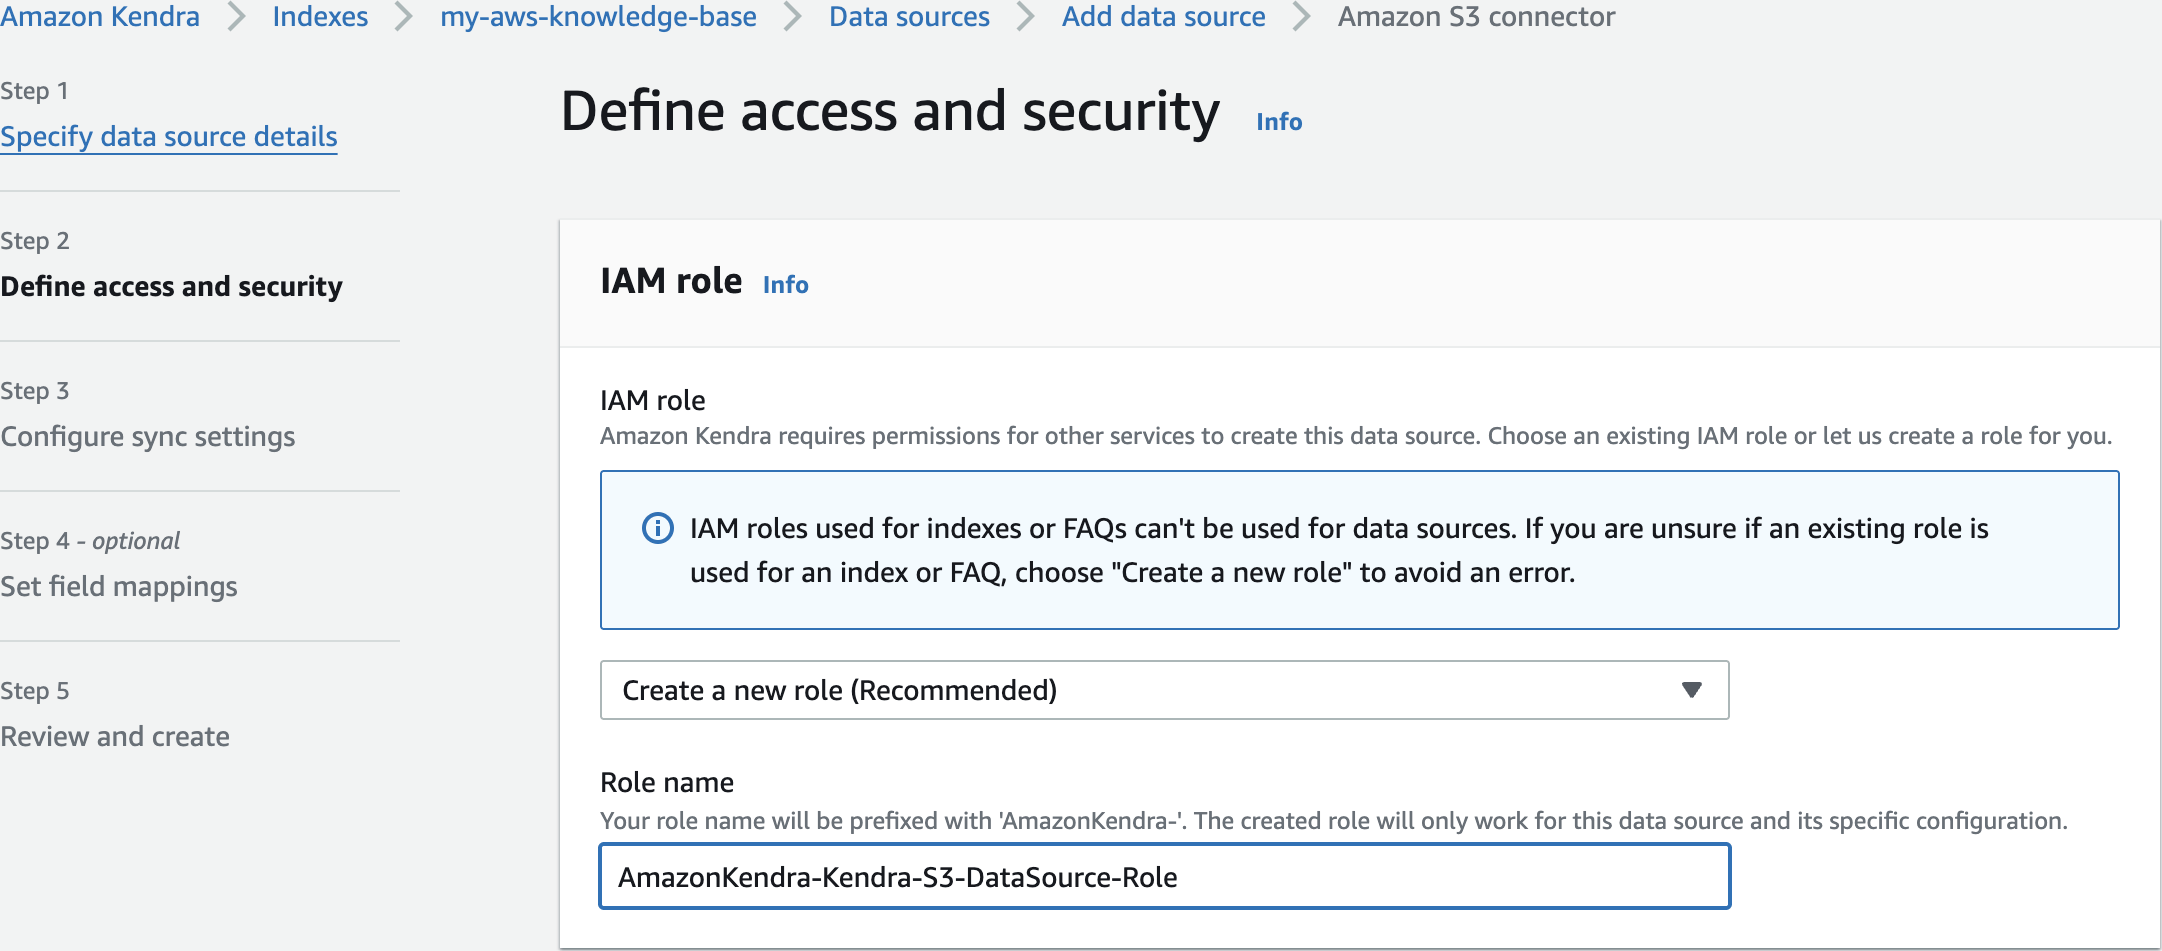
Task: Click the Role name input field
Action: click(x=1163, y=877)
